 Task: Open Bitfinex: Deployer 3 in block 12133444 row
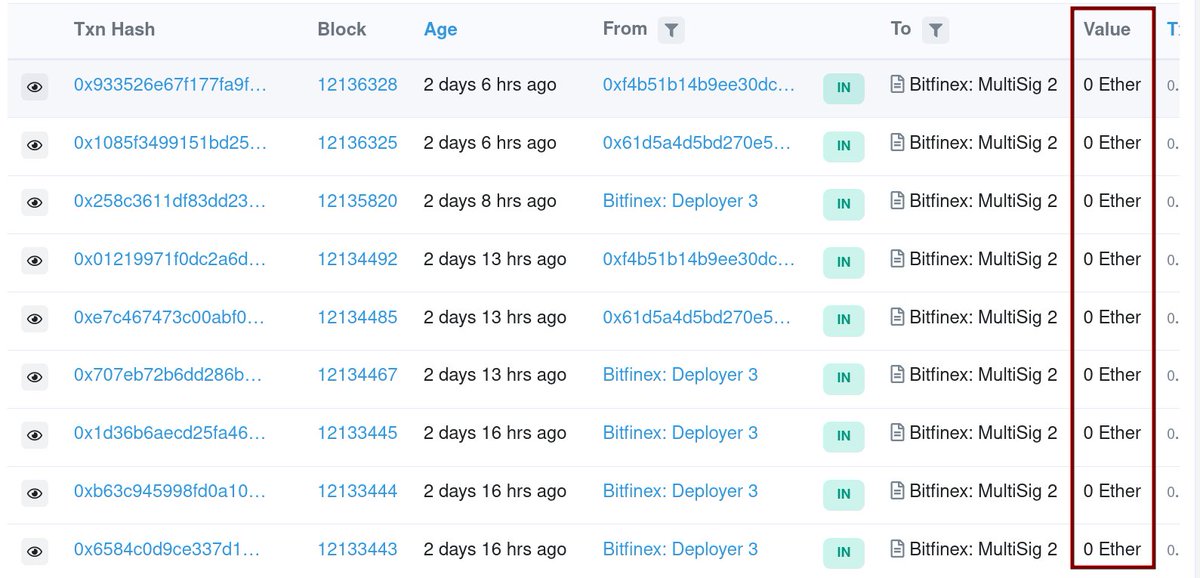click(x=680, y=491)
